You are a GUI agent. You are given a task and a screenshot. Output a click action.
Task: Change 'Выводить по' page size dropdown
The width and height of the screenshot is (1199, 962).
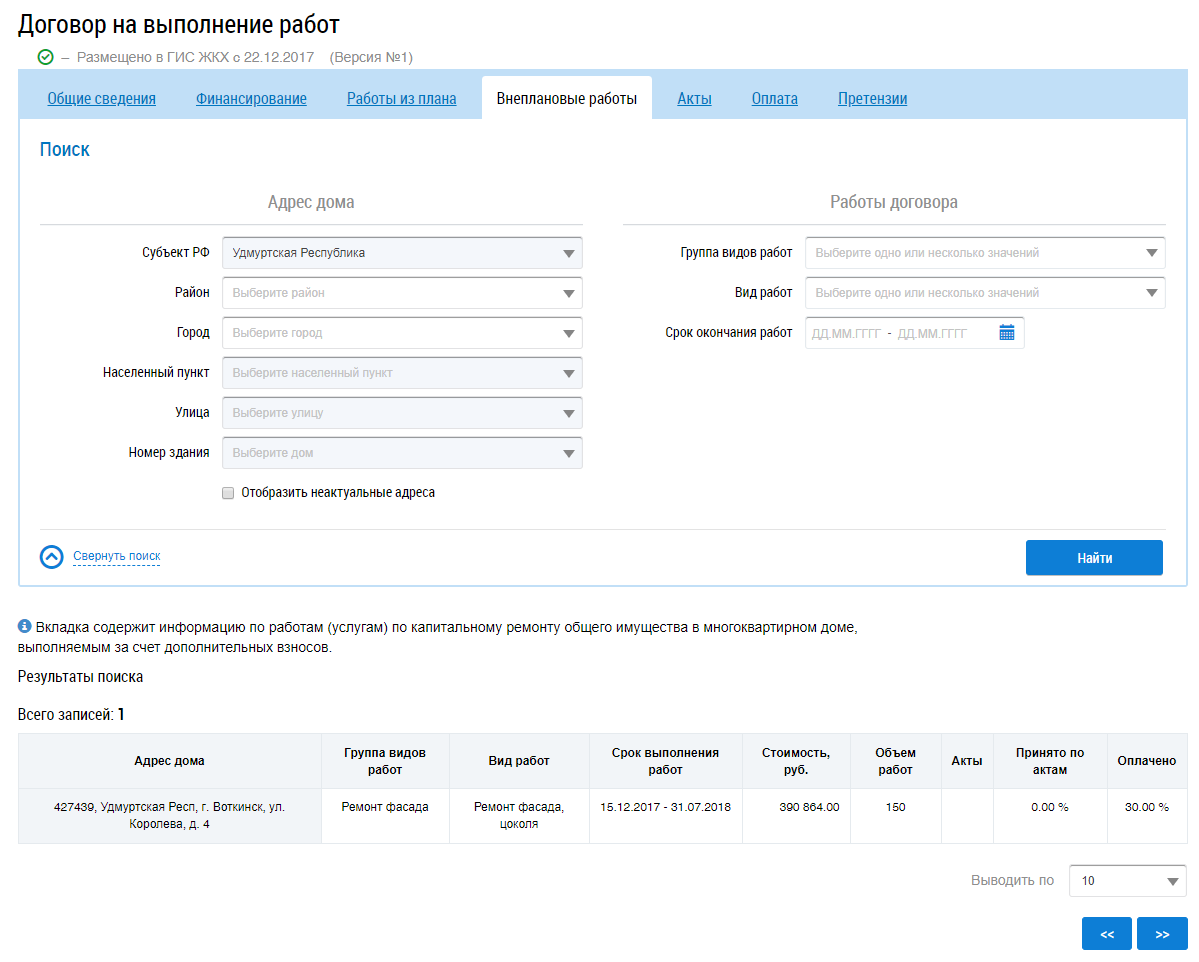coord(1127,881)
